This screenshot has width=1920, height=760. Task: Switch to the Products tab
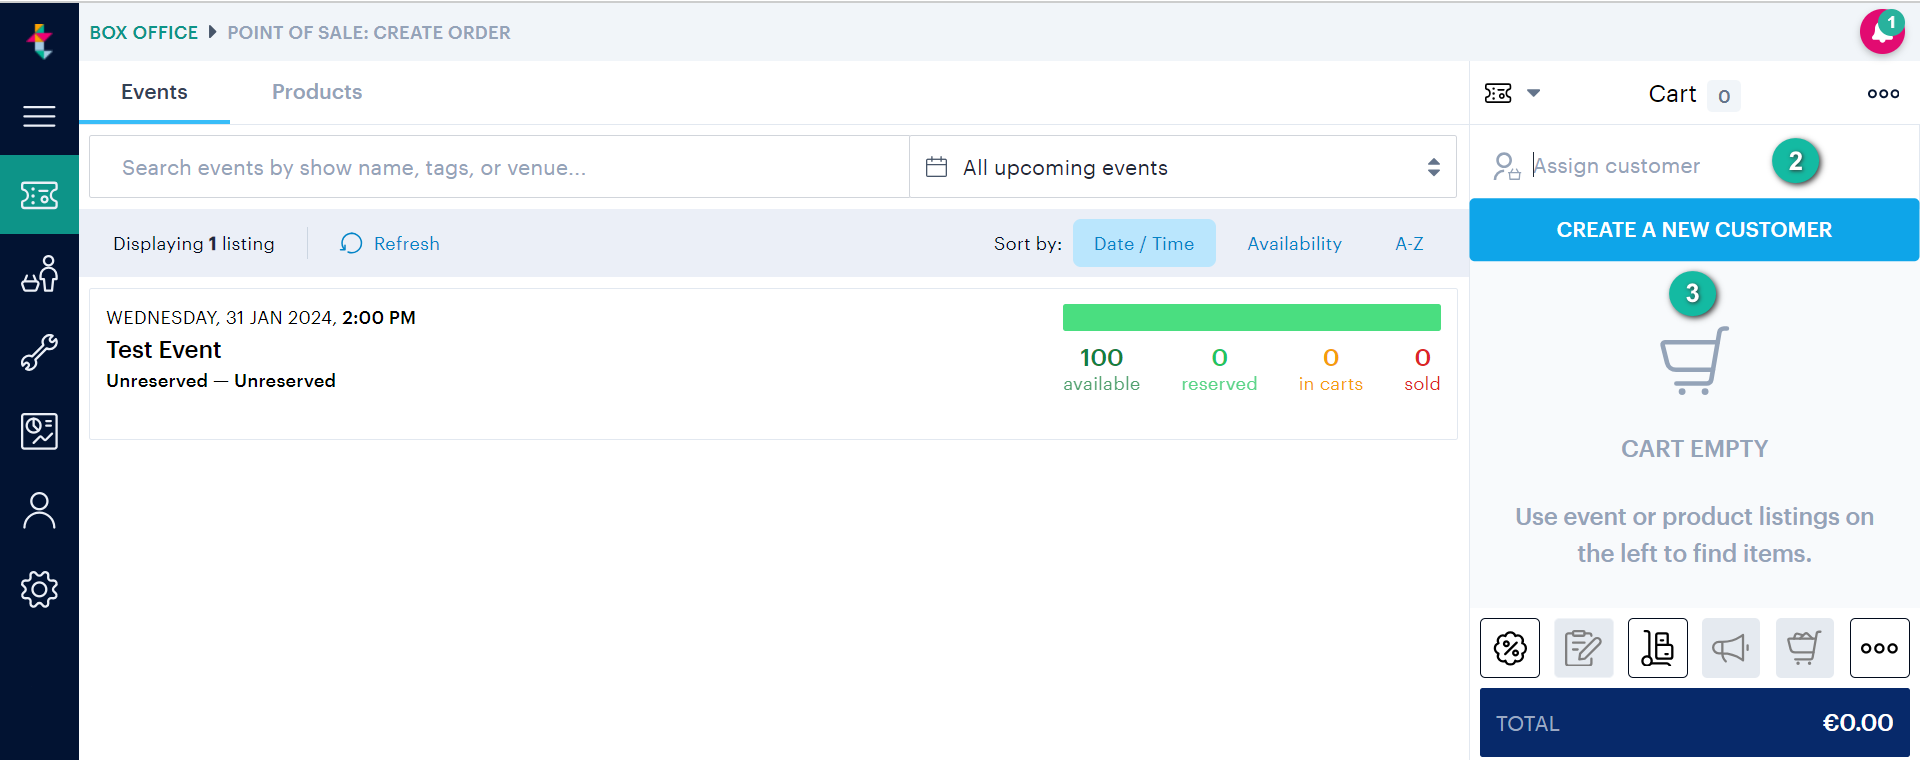(317, 92)
